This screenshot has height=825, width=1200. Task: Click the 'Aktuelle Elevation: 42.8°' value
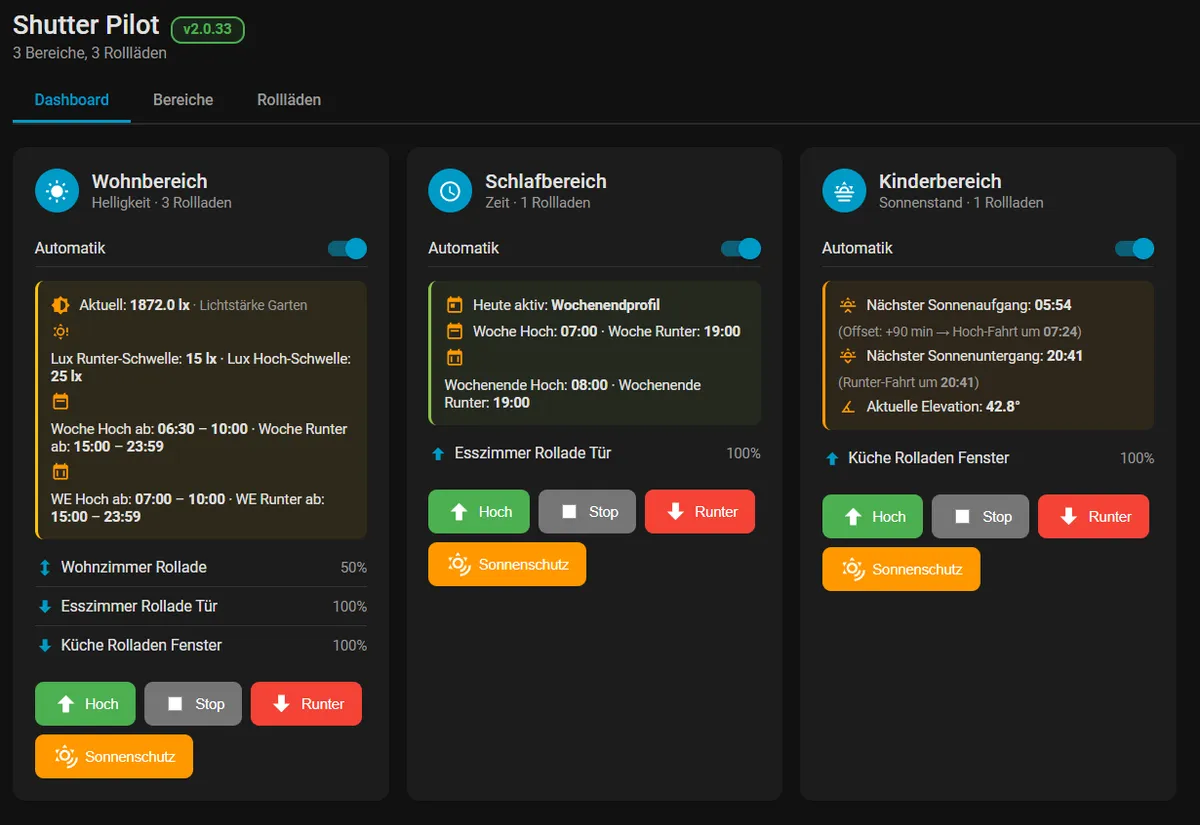coord(943,407)
